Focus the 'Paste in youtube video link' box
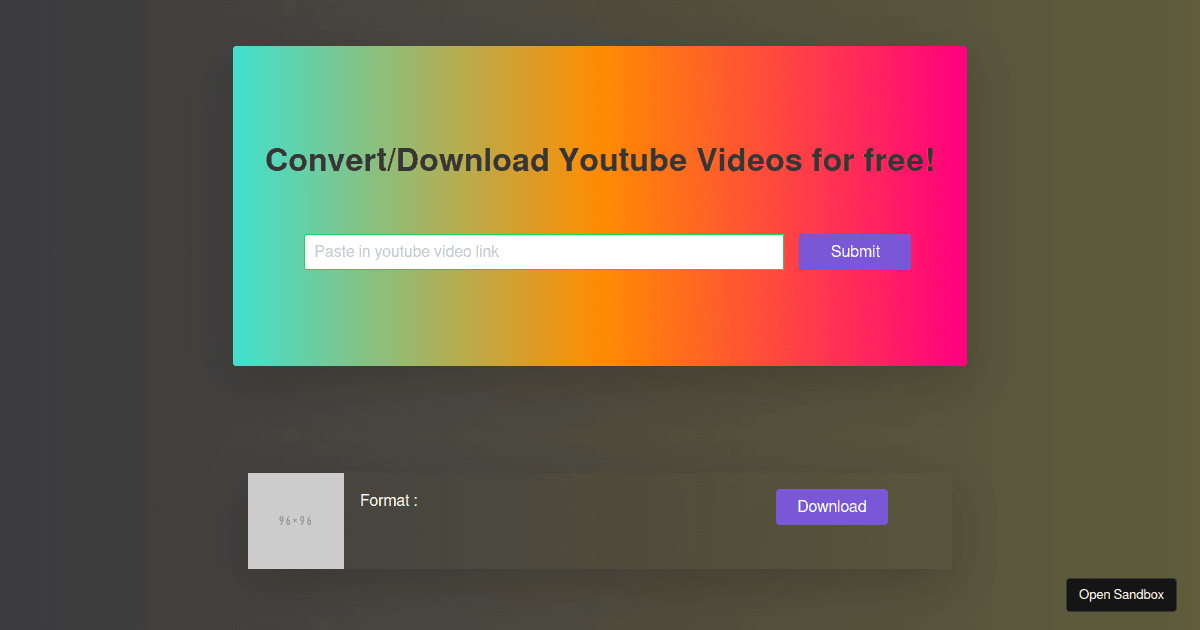 coord(544,251)
